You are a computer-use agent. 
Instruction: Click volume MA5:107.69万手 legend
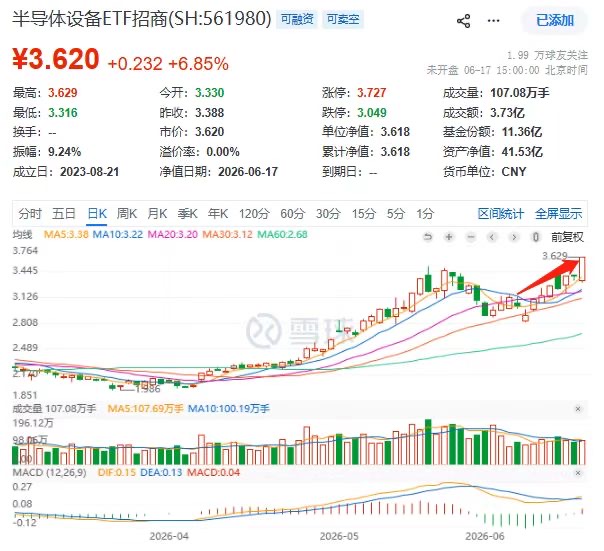click(145, 409)
